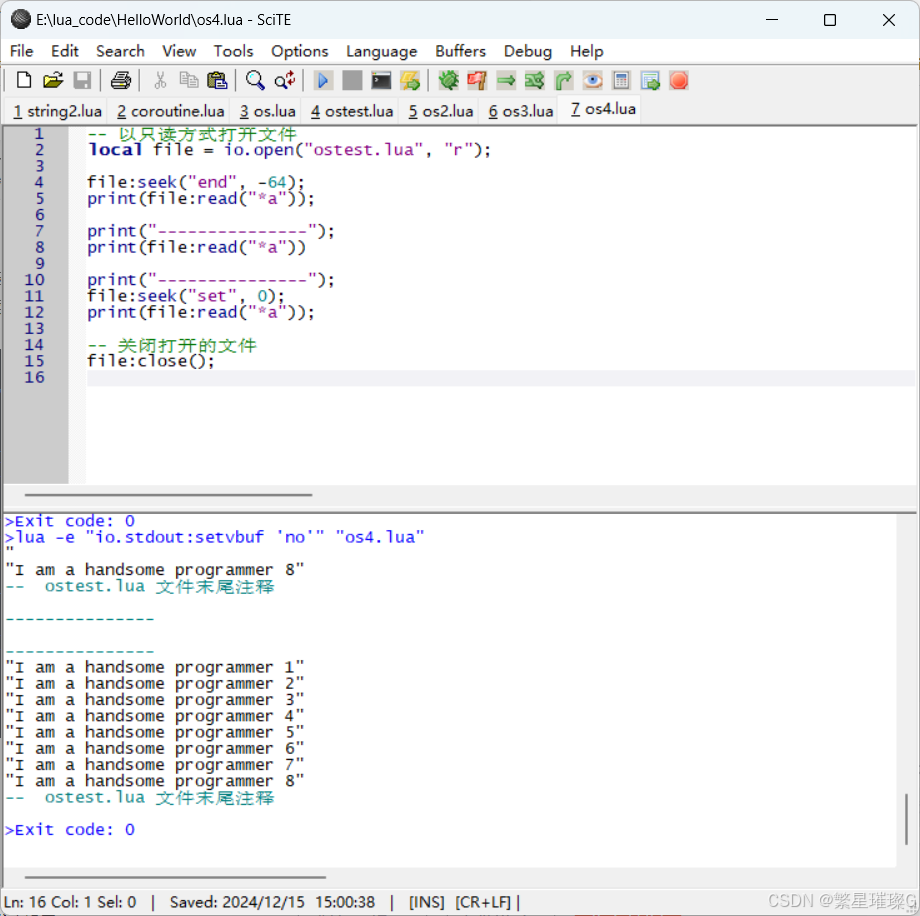Click the io.open line of code
This screenshot has width=920, height=916.
point(289,150)
